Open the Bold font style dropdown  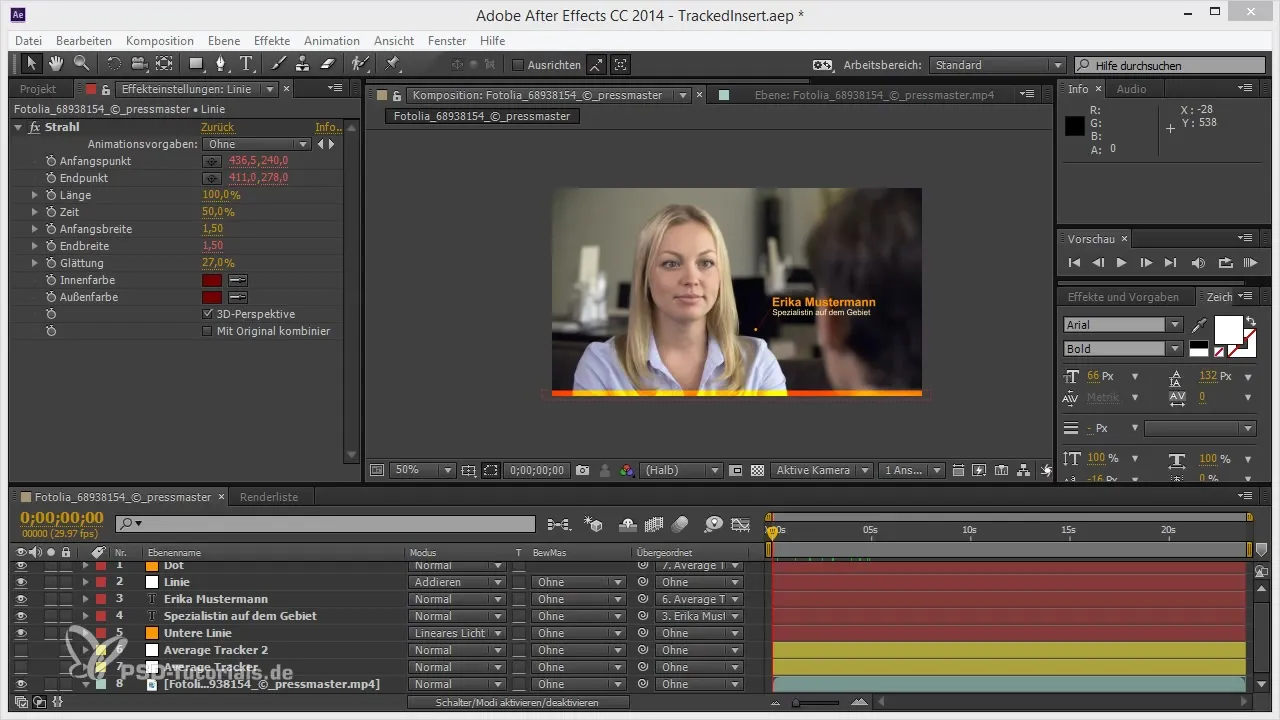point(1122,349)
